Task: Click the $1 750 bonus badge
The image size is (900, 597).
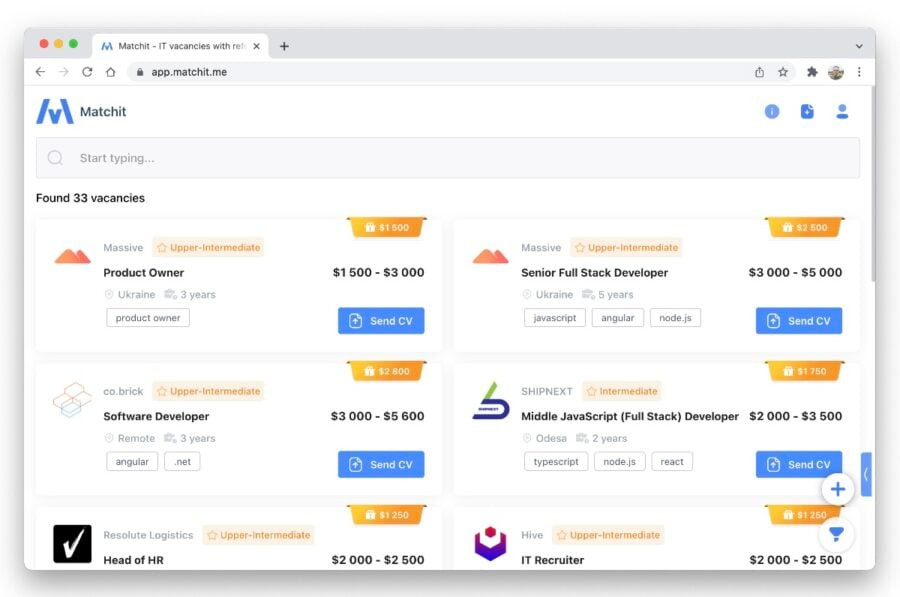Action: pyautogui.click(x=805, y=371)
